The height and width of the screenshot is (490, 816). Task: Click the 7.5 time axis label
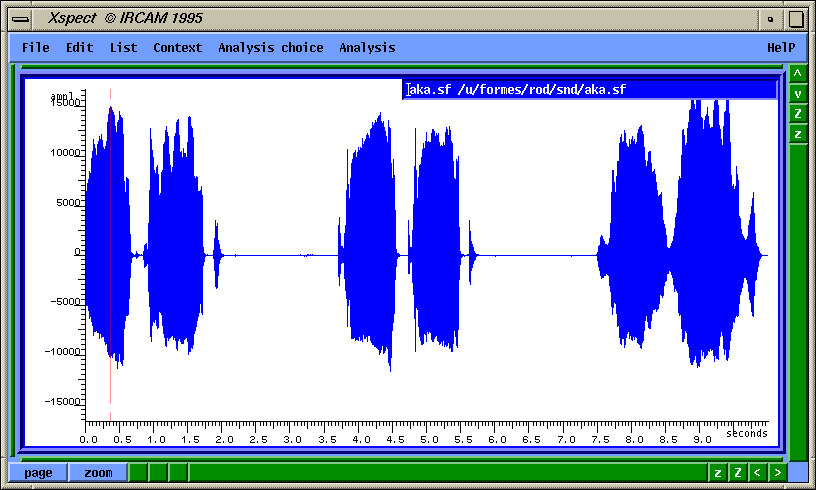[x=600, y=440]
